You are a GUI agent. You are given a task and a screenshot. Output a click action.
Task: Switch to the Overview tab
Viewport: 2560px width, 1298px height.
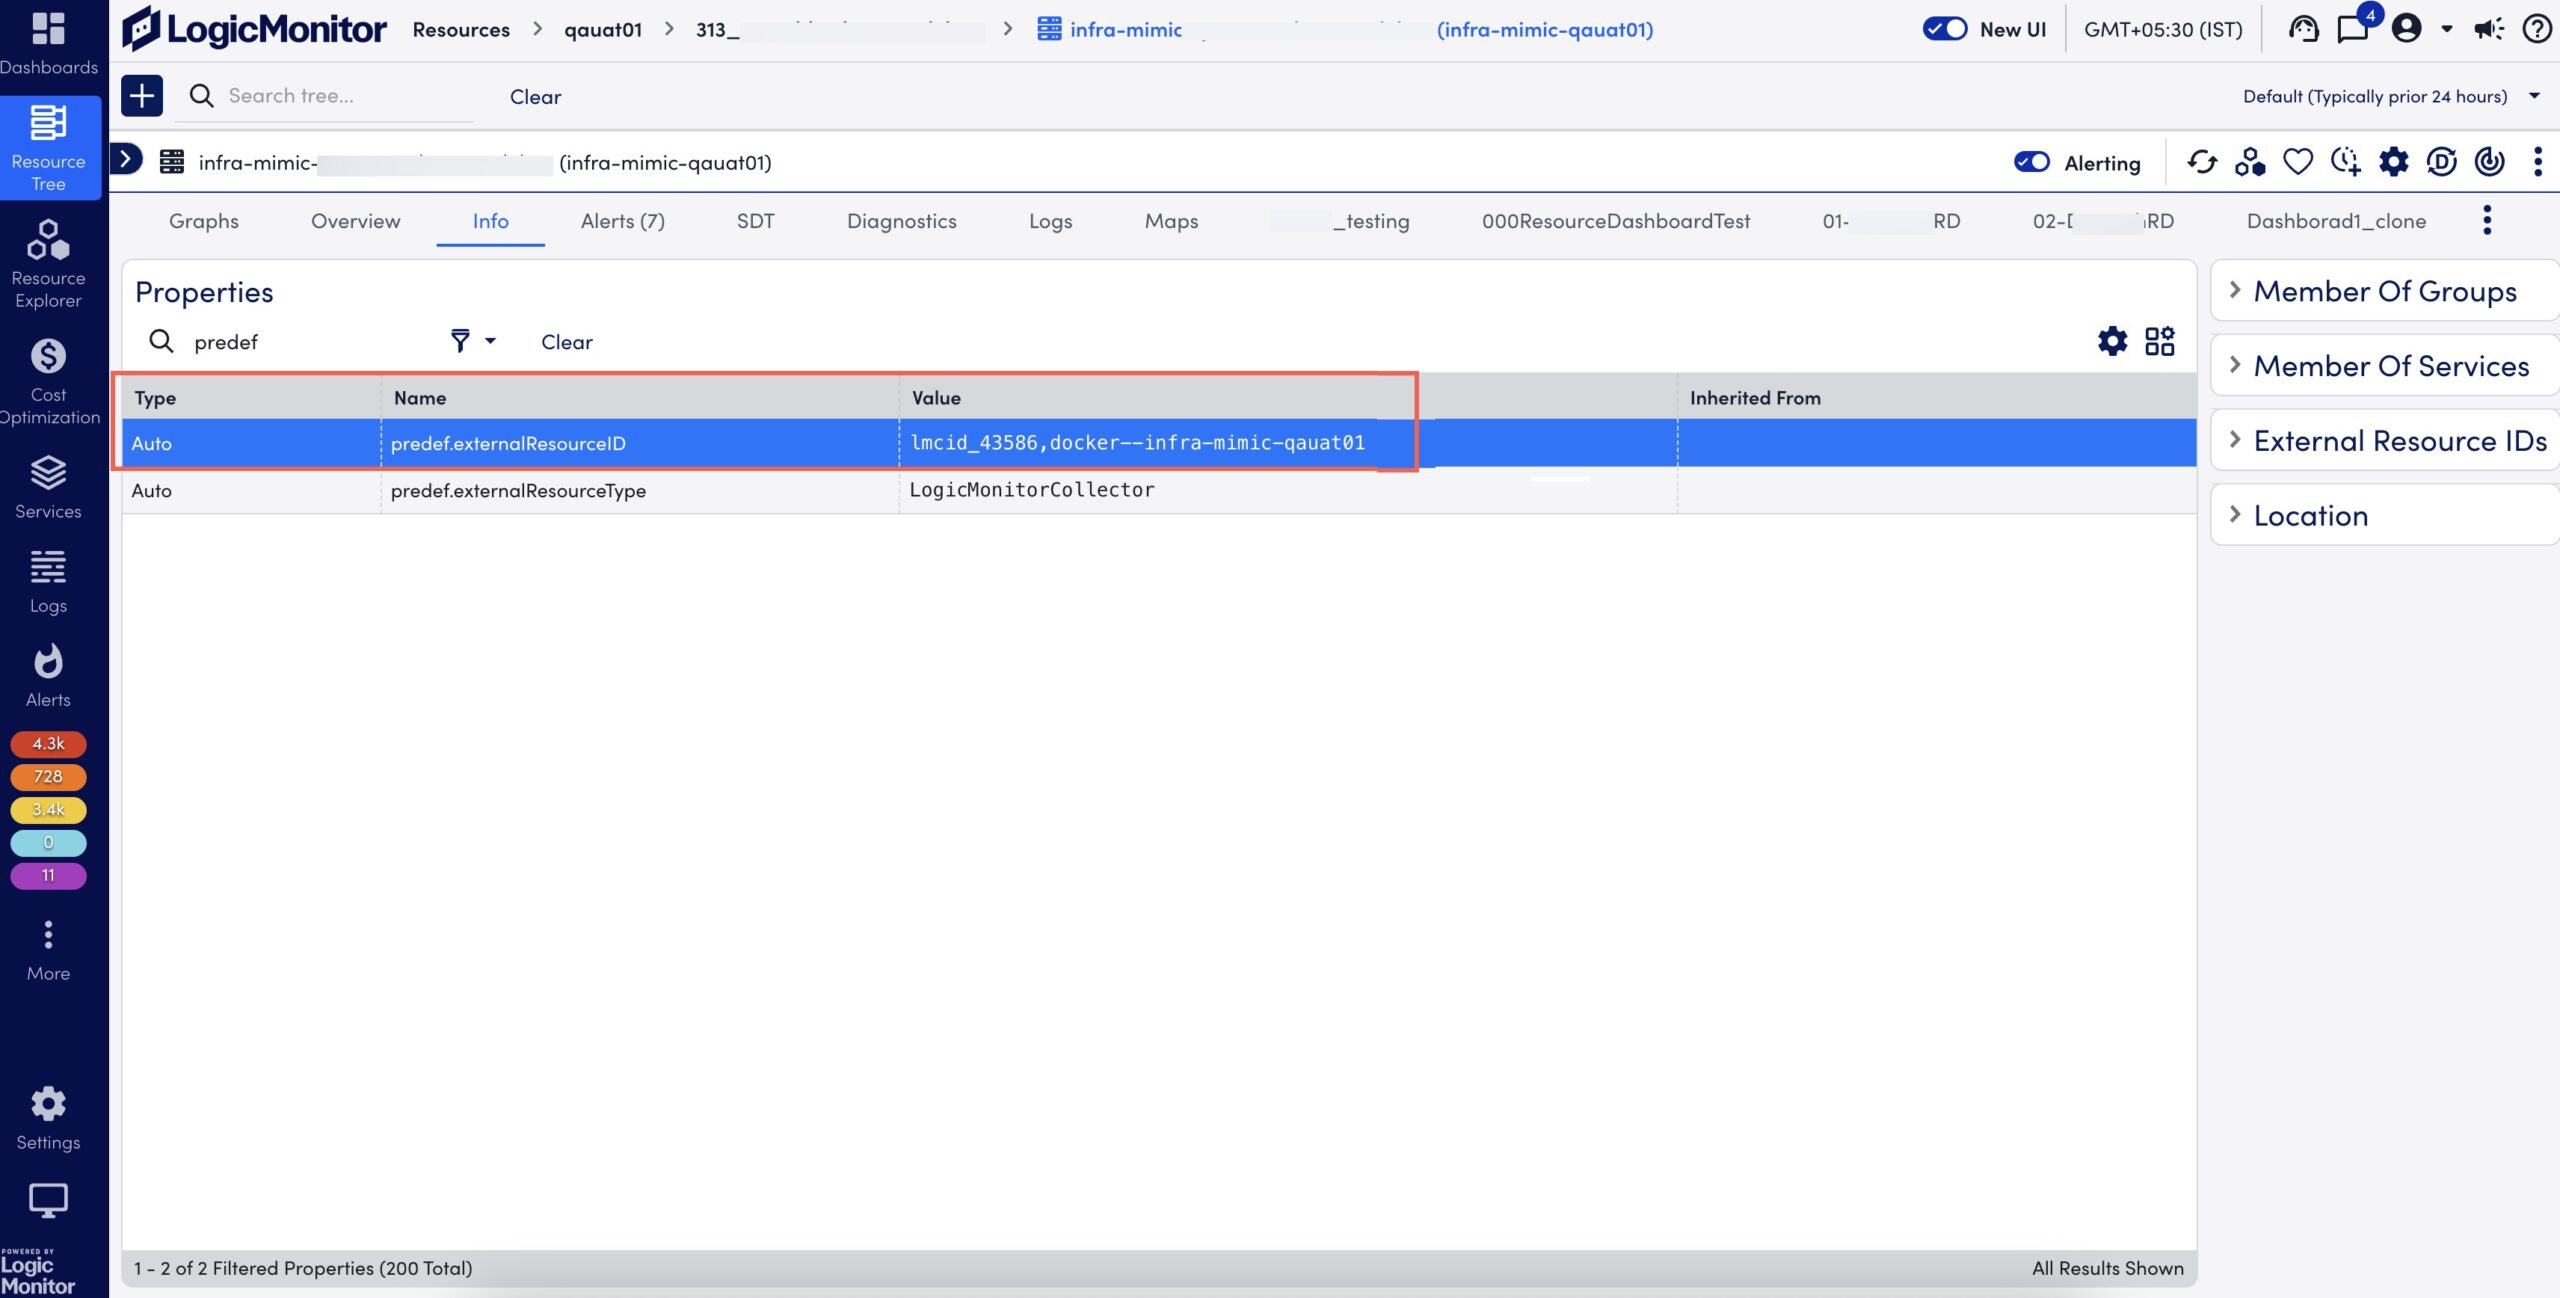coord(356,220)
